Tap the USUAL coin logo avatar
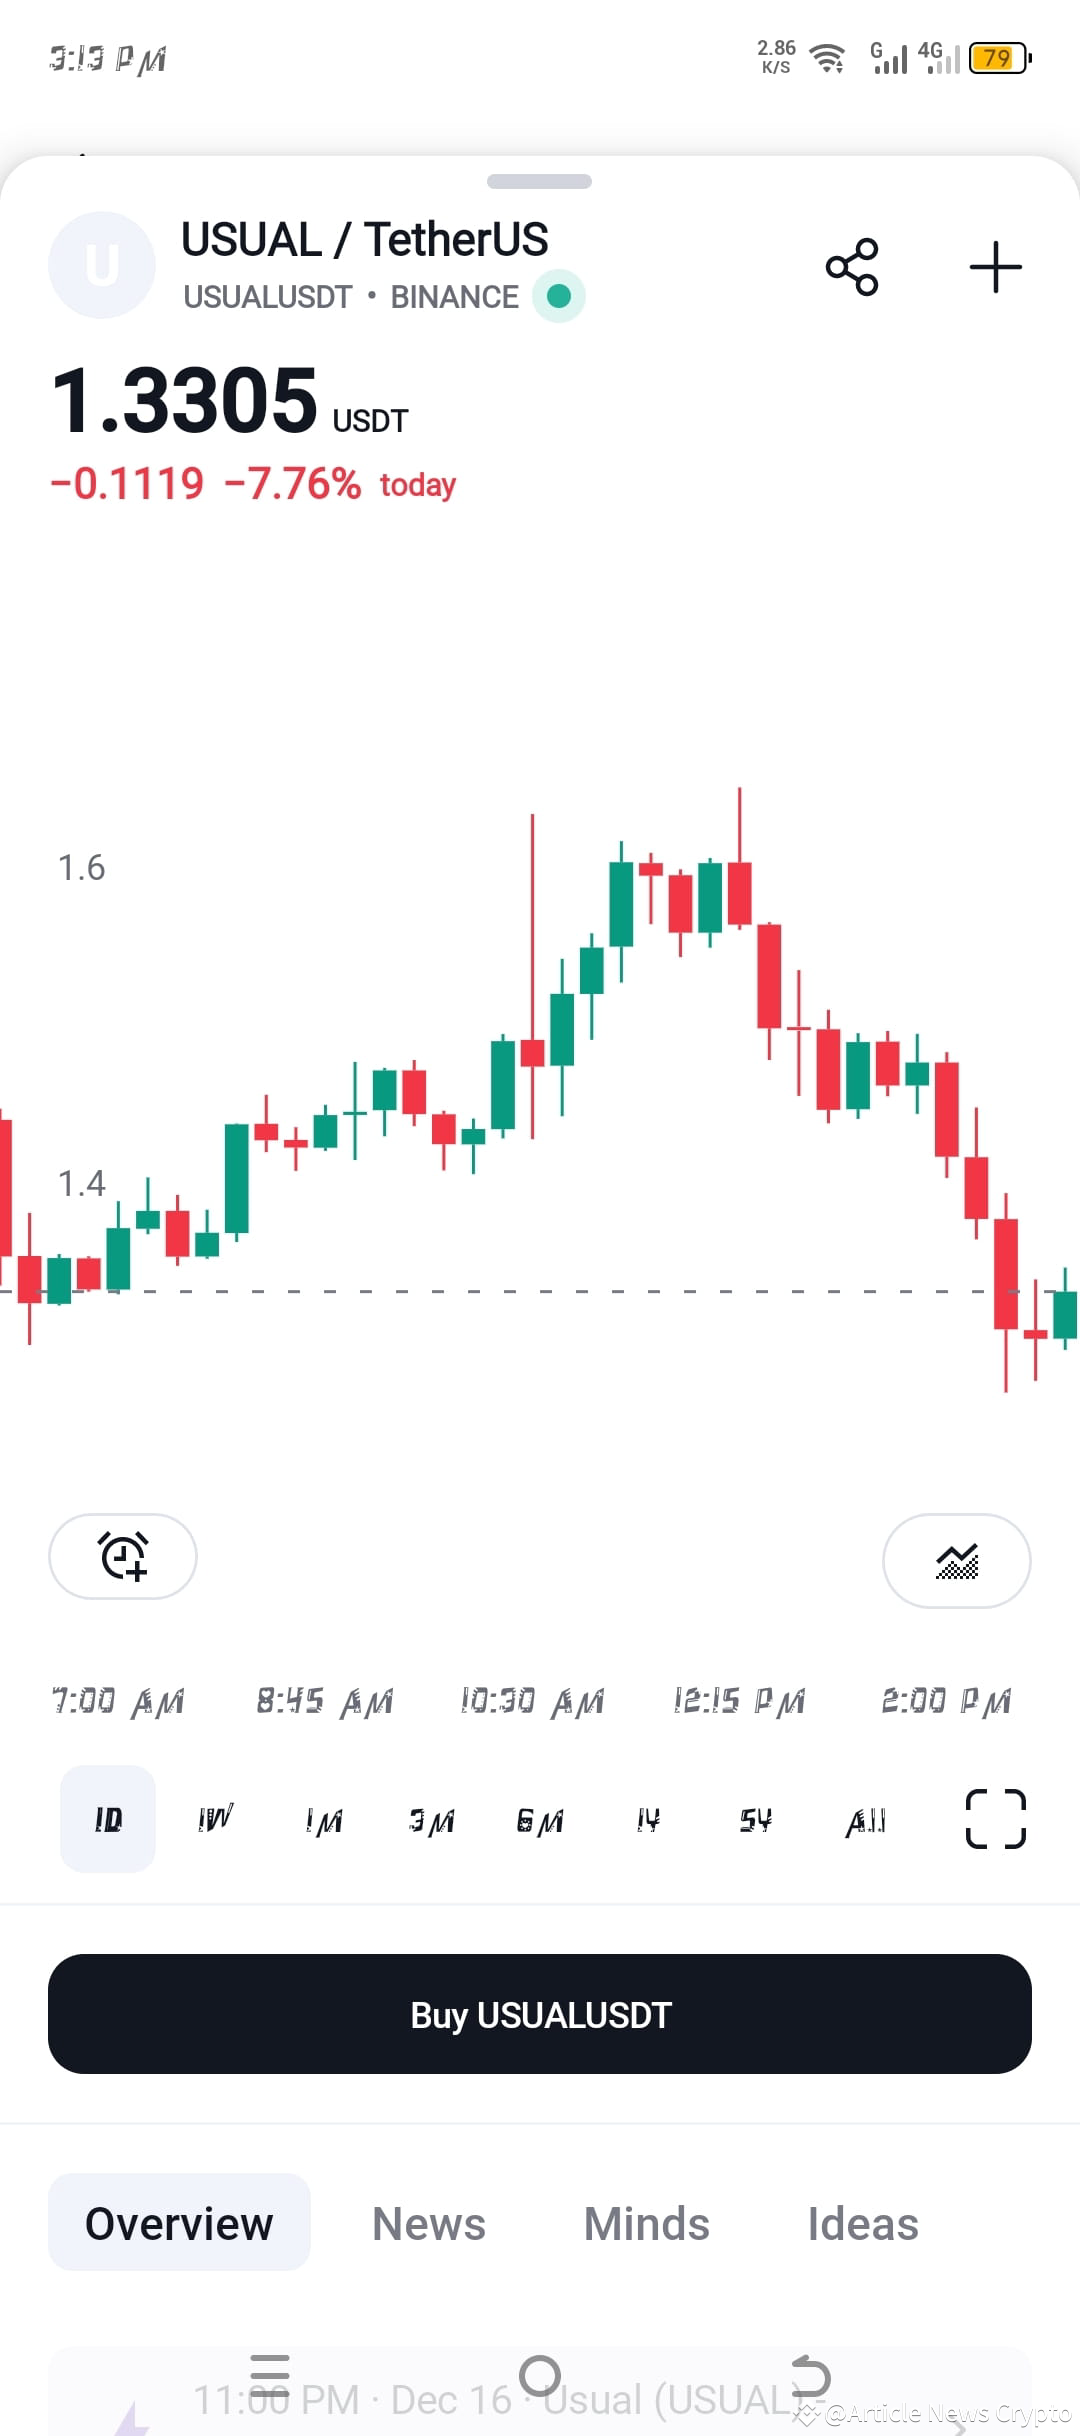Viewport: 1080px width, 2436px height. coord(101,263)
